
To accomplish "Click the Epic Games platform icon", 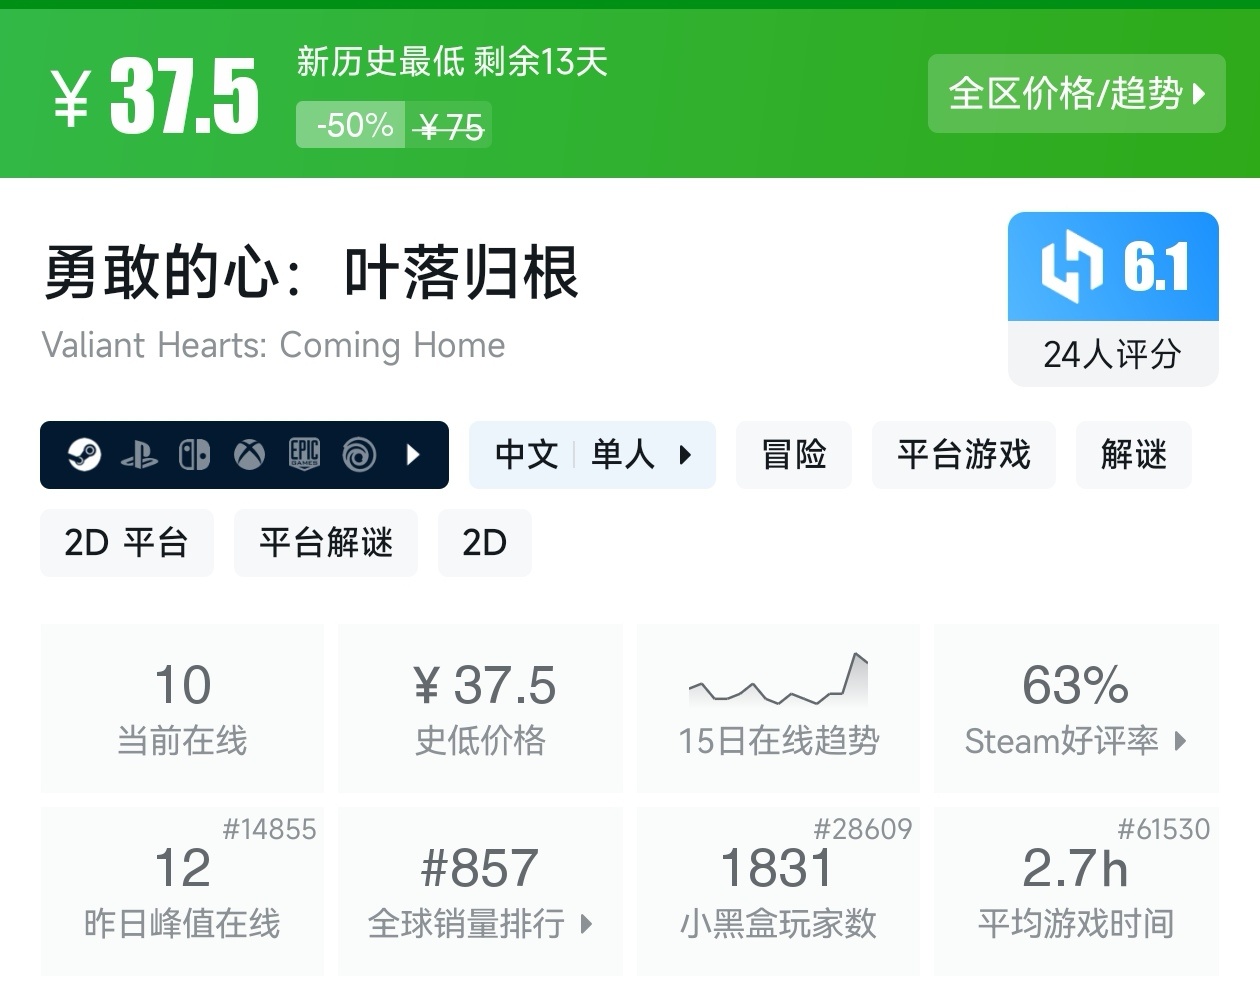I will 303,456.
